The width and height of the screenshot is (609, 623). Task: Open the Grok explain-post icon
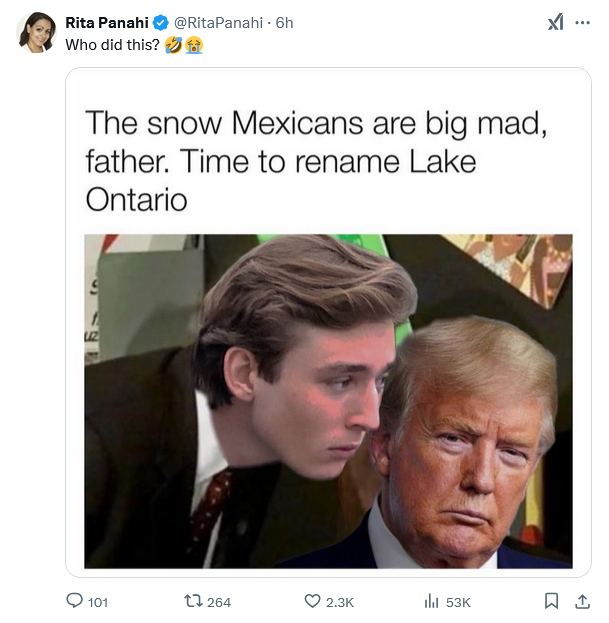(x=555, y=22)
